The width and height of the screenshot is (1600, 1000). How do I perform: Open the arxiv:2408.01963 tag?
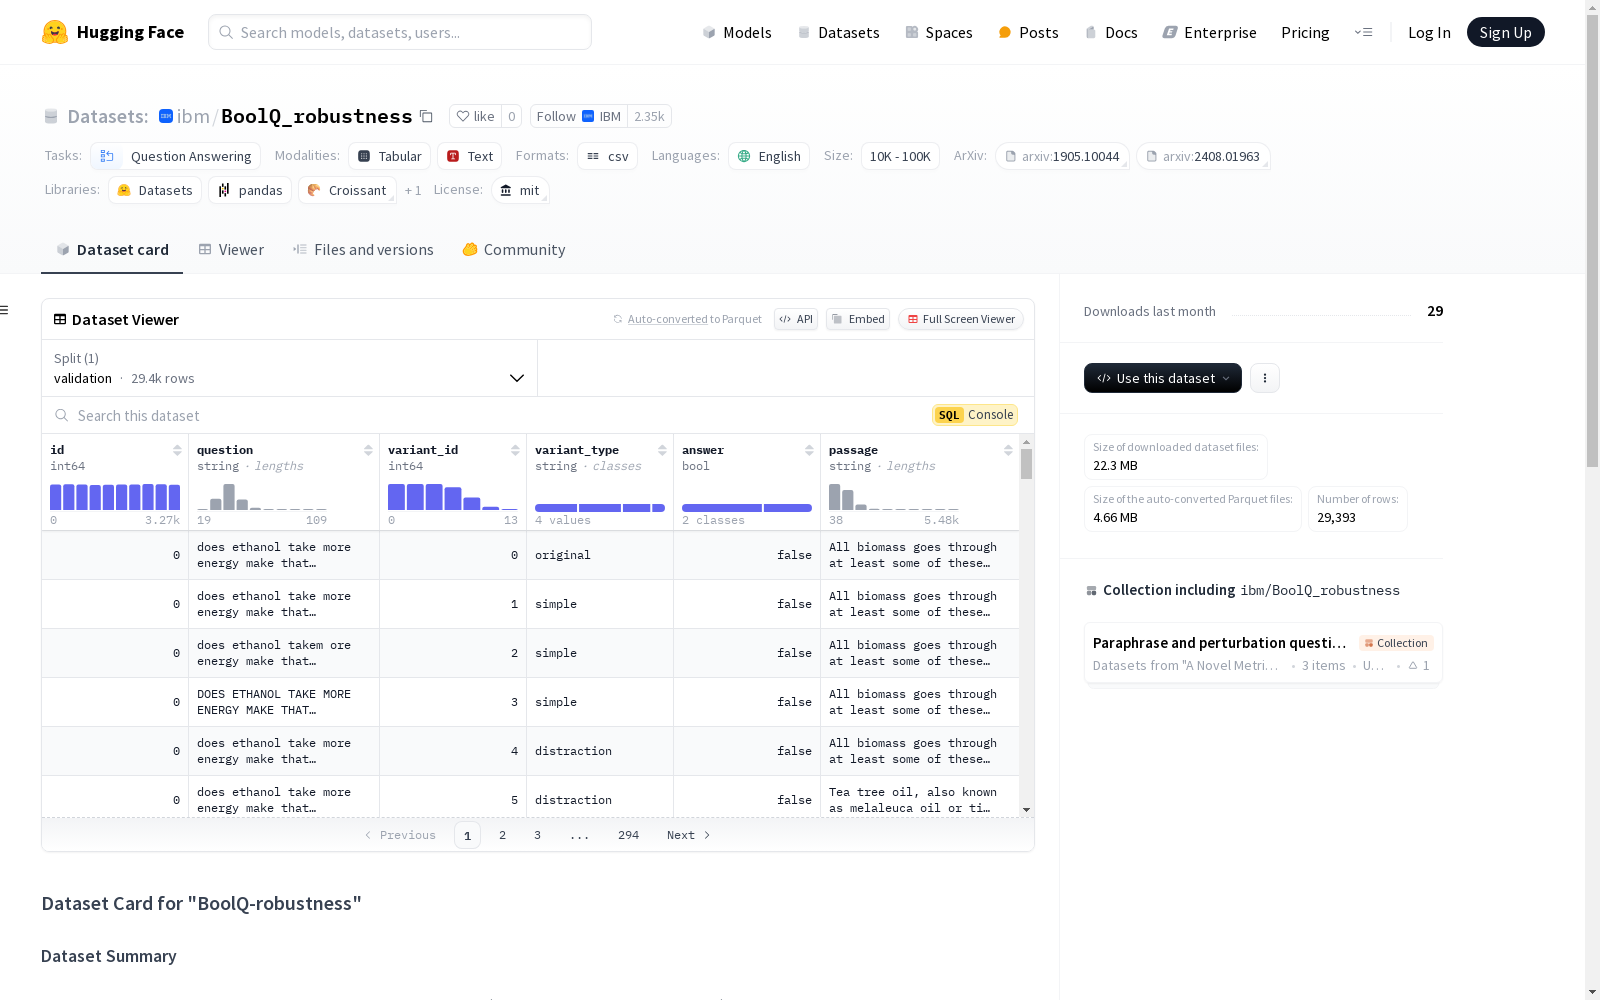[1203, 156]
